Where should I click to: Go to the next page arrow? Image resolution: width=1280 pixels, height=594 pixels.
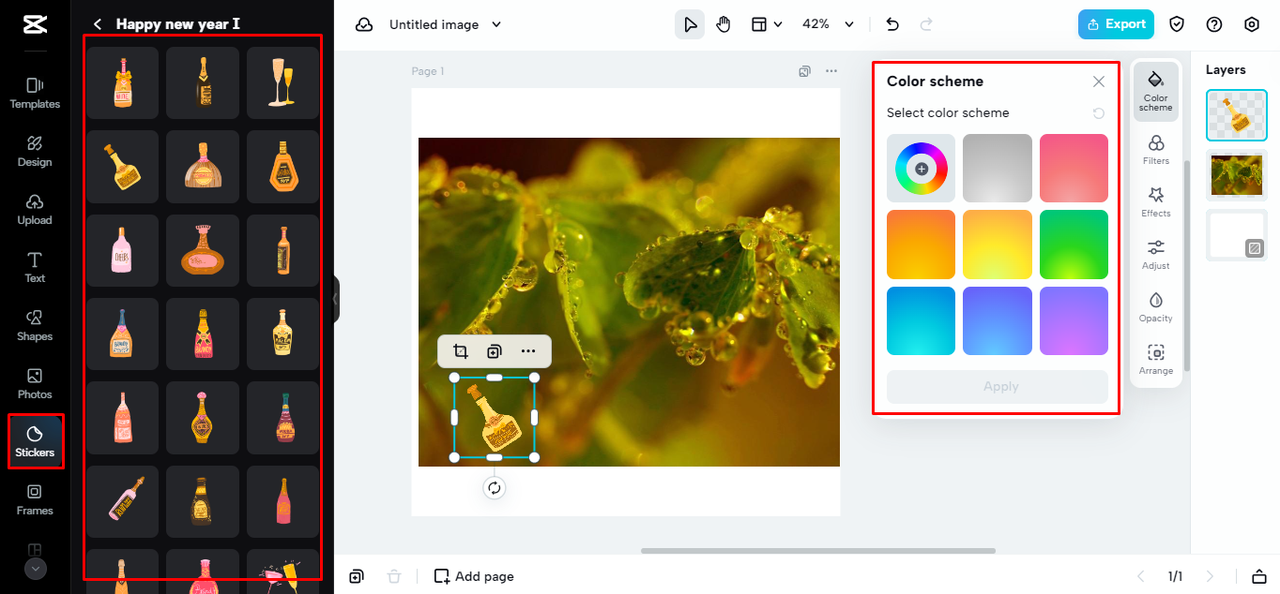[1210, 576]
